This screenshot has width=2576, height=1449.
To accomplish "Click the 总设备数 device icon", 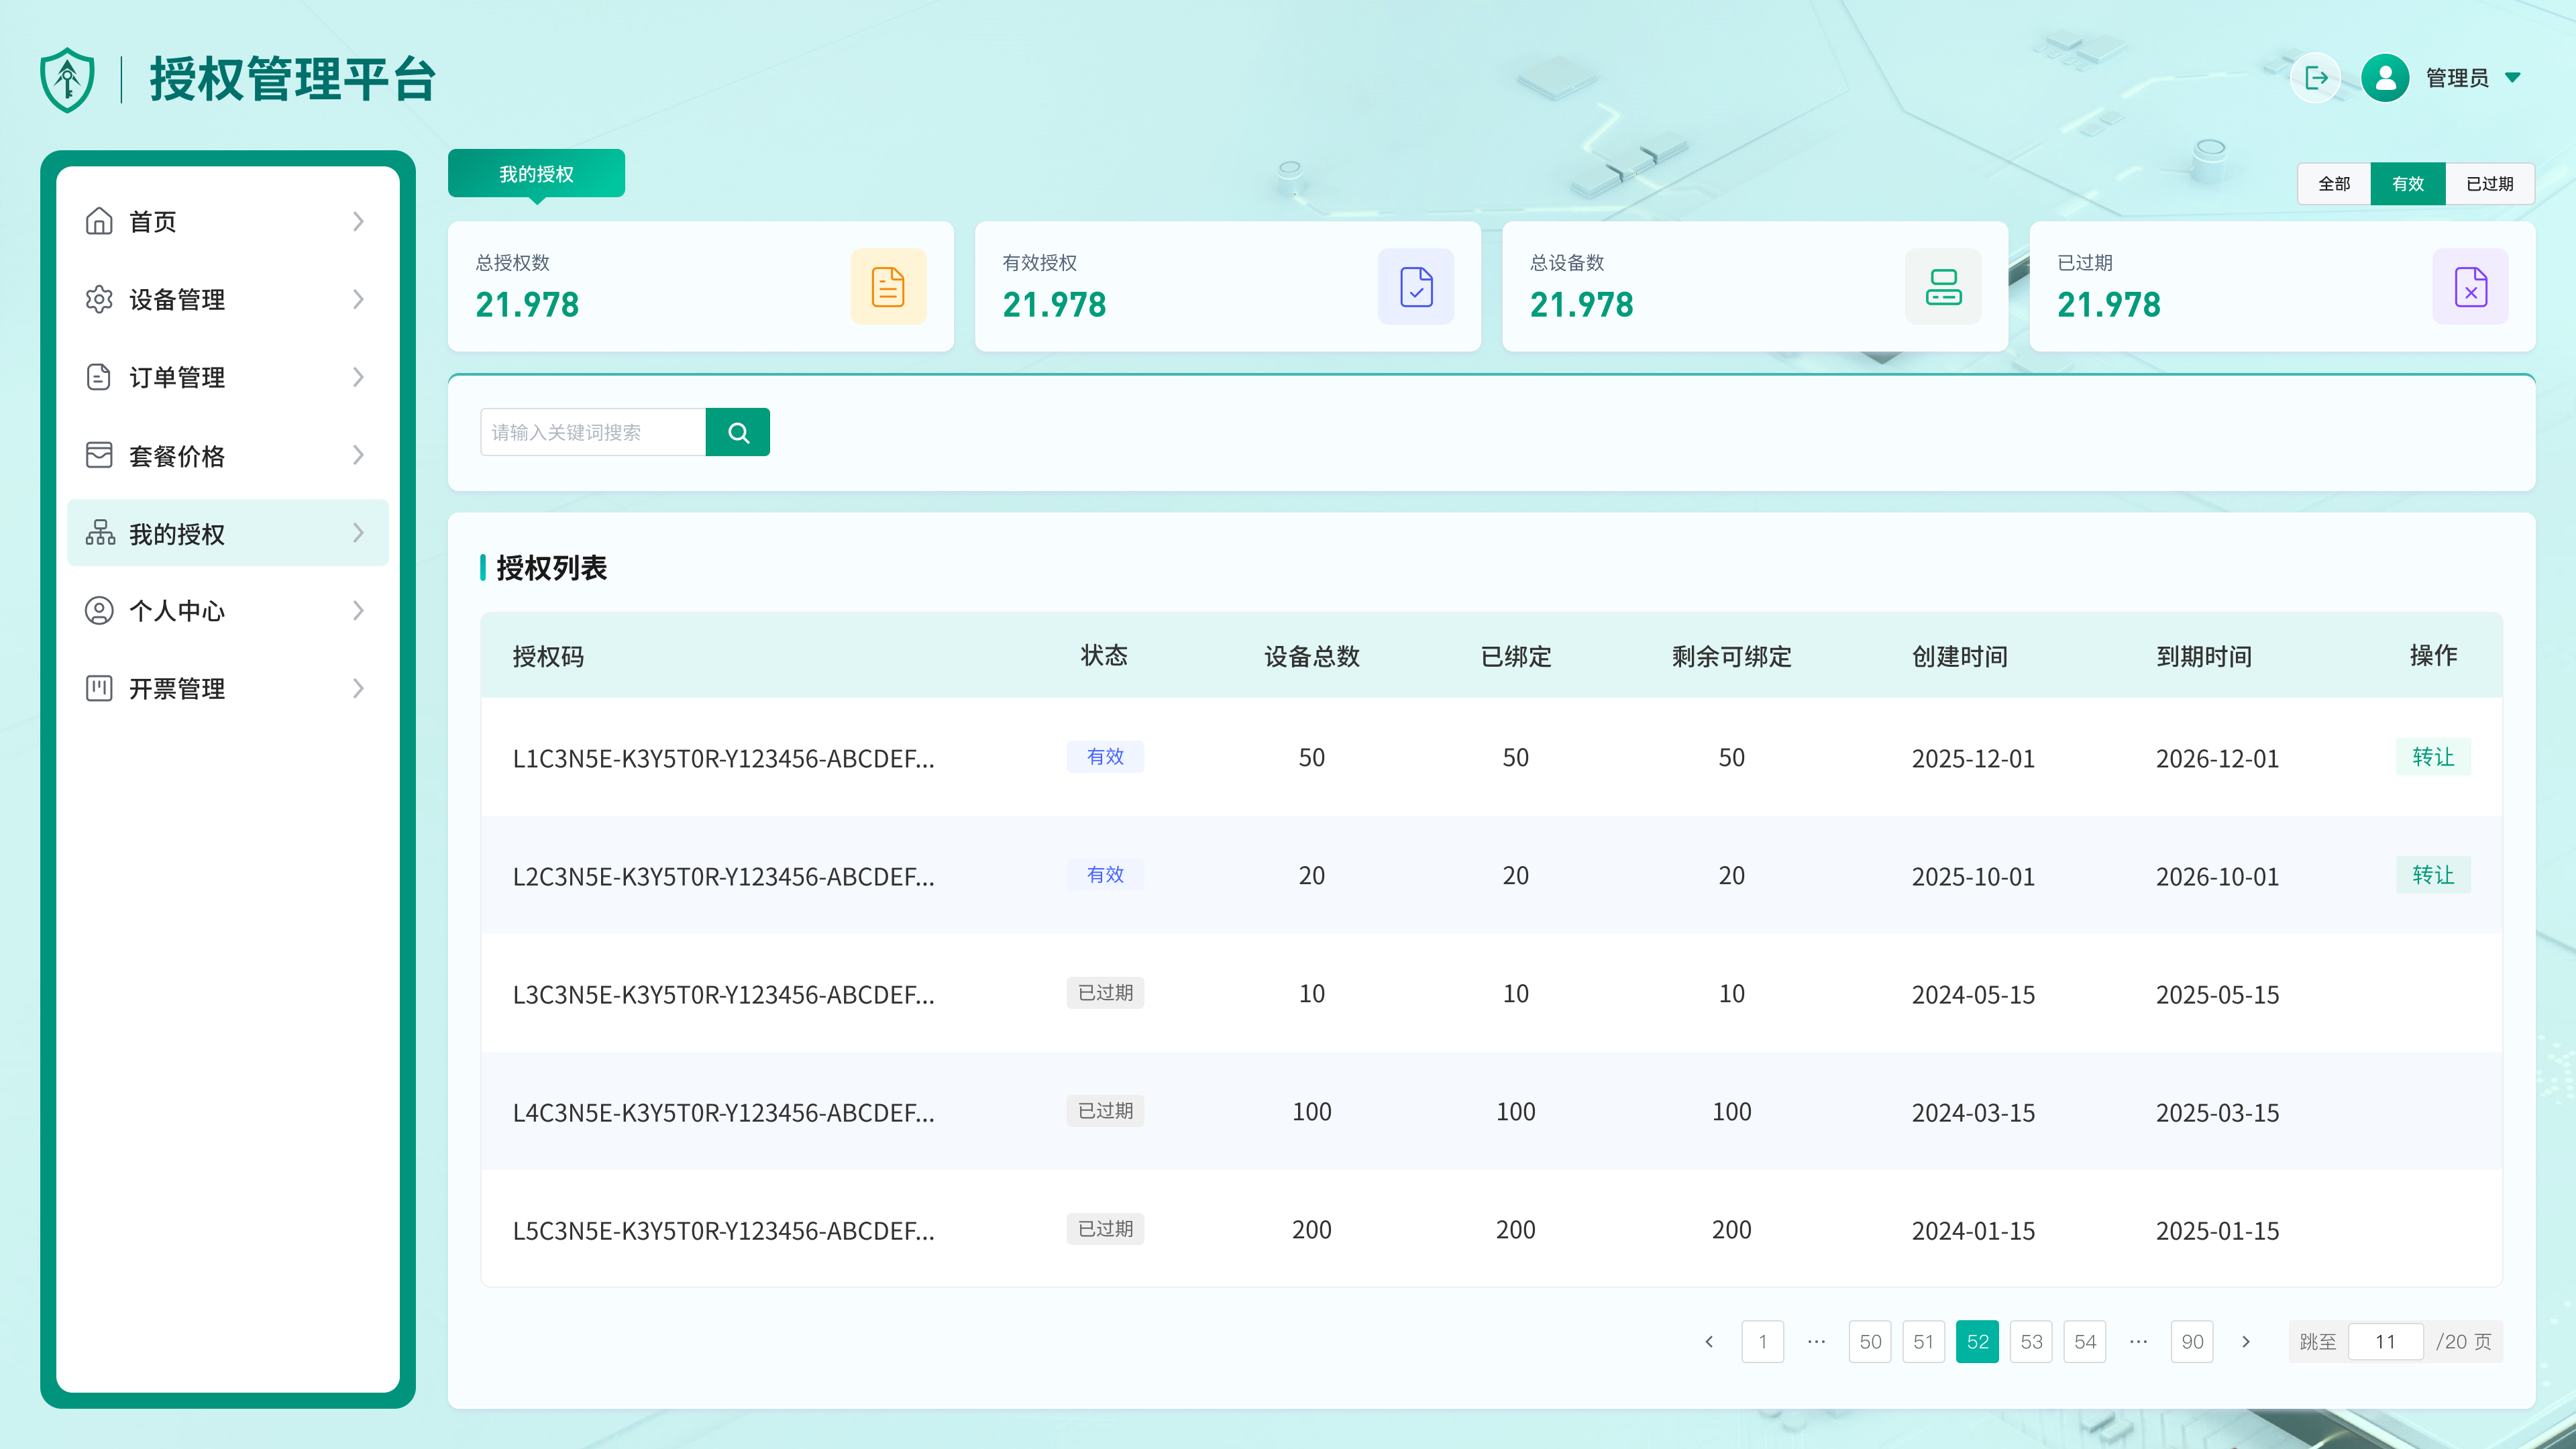I will [1943, 287].
